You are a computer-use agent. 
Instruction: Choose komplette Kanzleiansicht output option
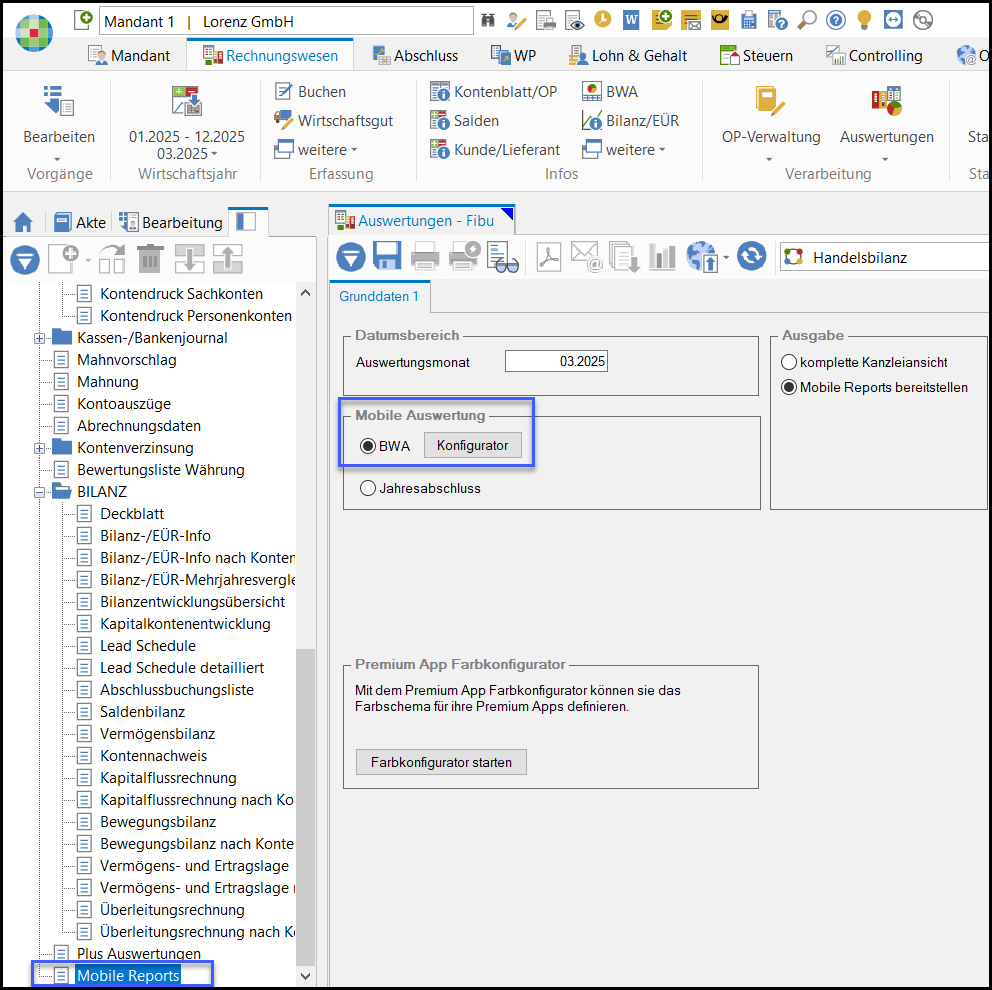(x=788, y=362)
